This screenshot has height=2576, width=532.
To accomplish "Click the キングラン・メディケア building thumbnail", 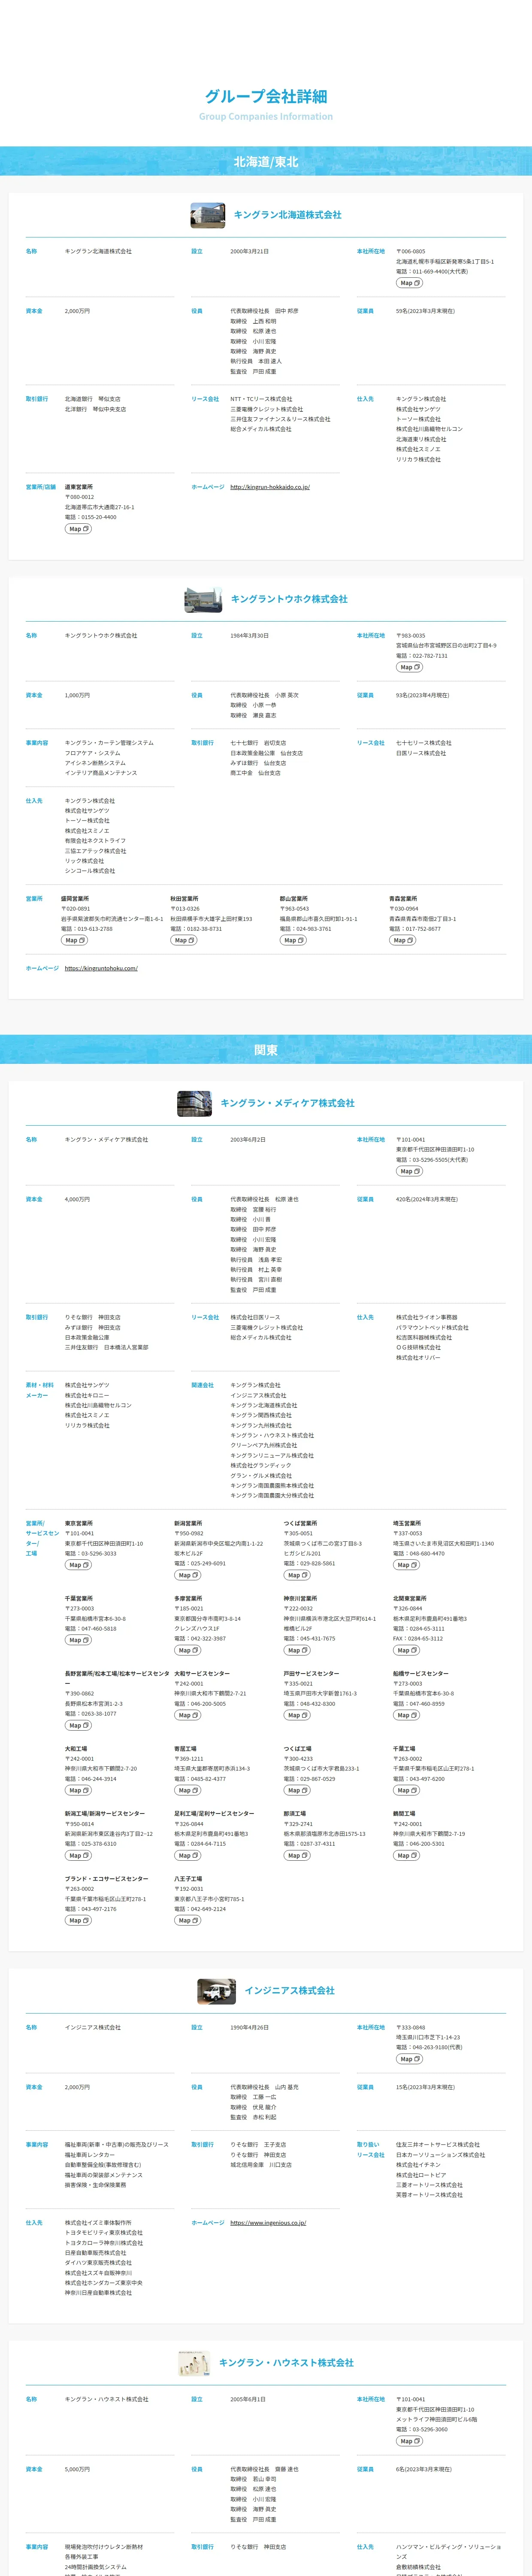I will point(194,1103).
